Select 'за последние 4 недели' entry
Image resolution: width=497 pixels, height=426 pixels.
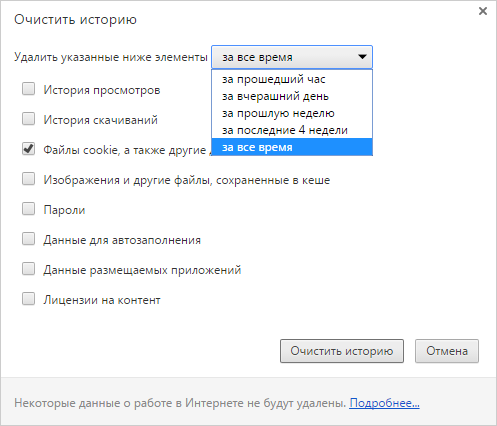click(x=292, y=130)
